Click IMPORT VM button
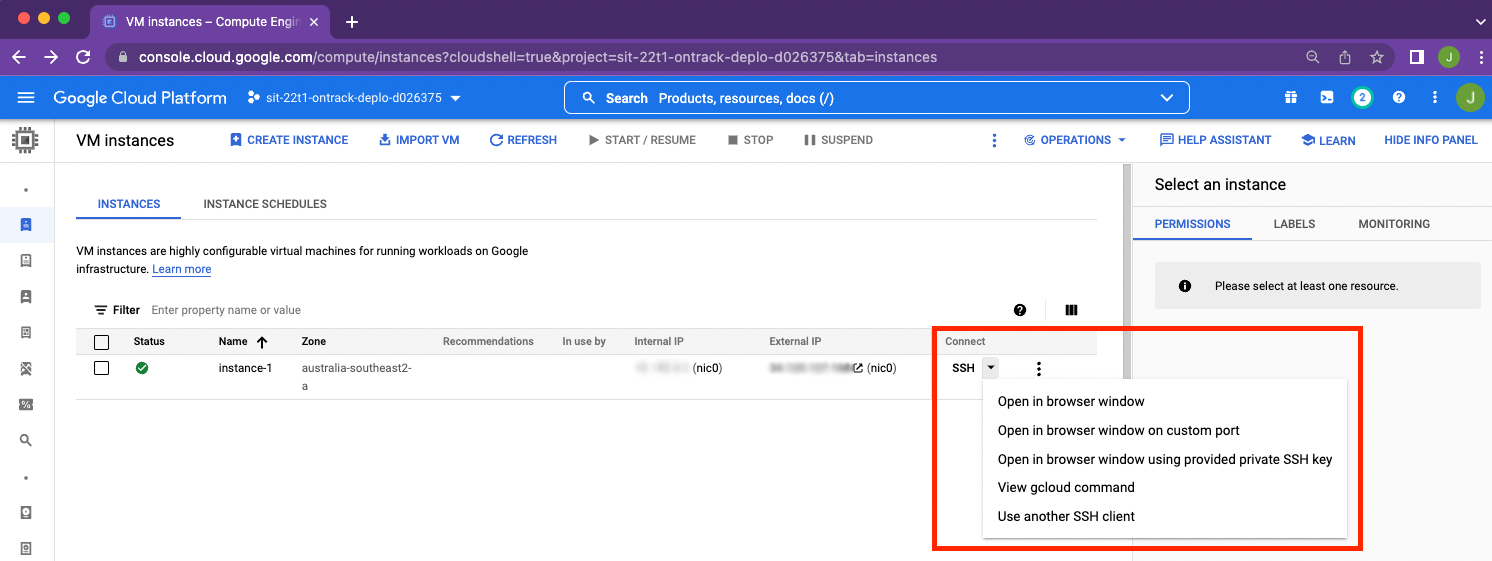Viewport: 1492px width, 561px height. click(x=419, y=140)
